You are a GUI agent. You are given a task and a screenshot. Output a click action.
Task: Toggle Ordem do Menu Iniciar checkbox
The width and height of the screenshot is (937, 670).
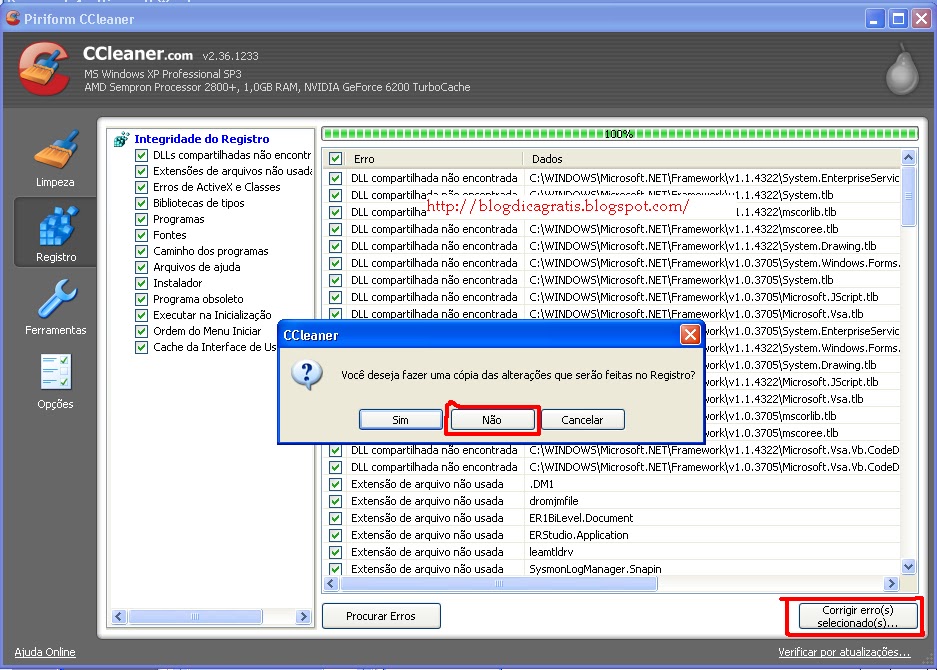point(142,331)
